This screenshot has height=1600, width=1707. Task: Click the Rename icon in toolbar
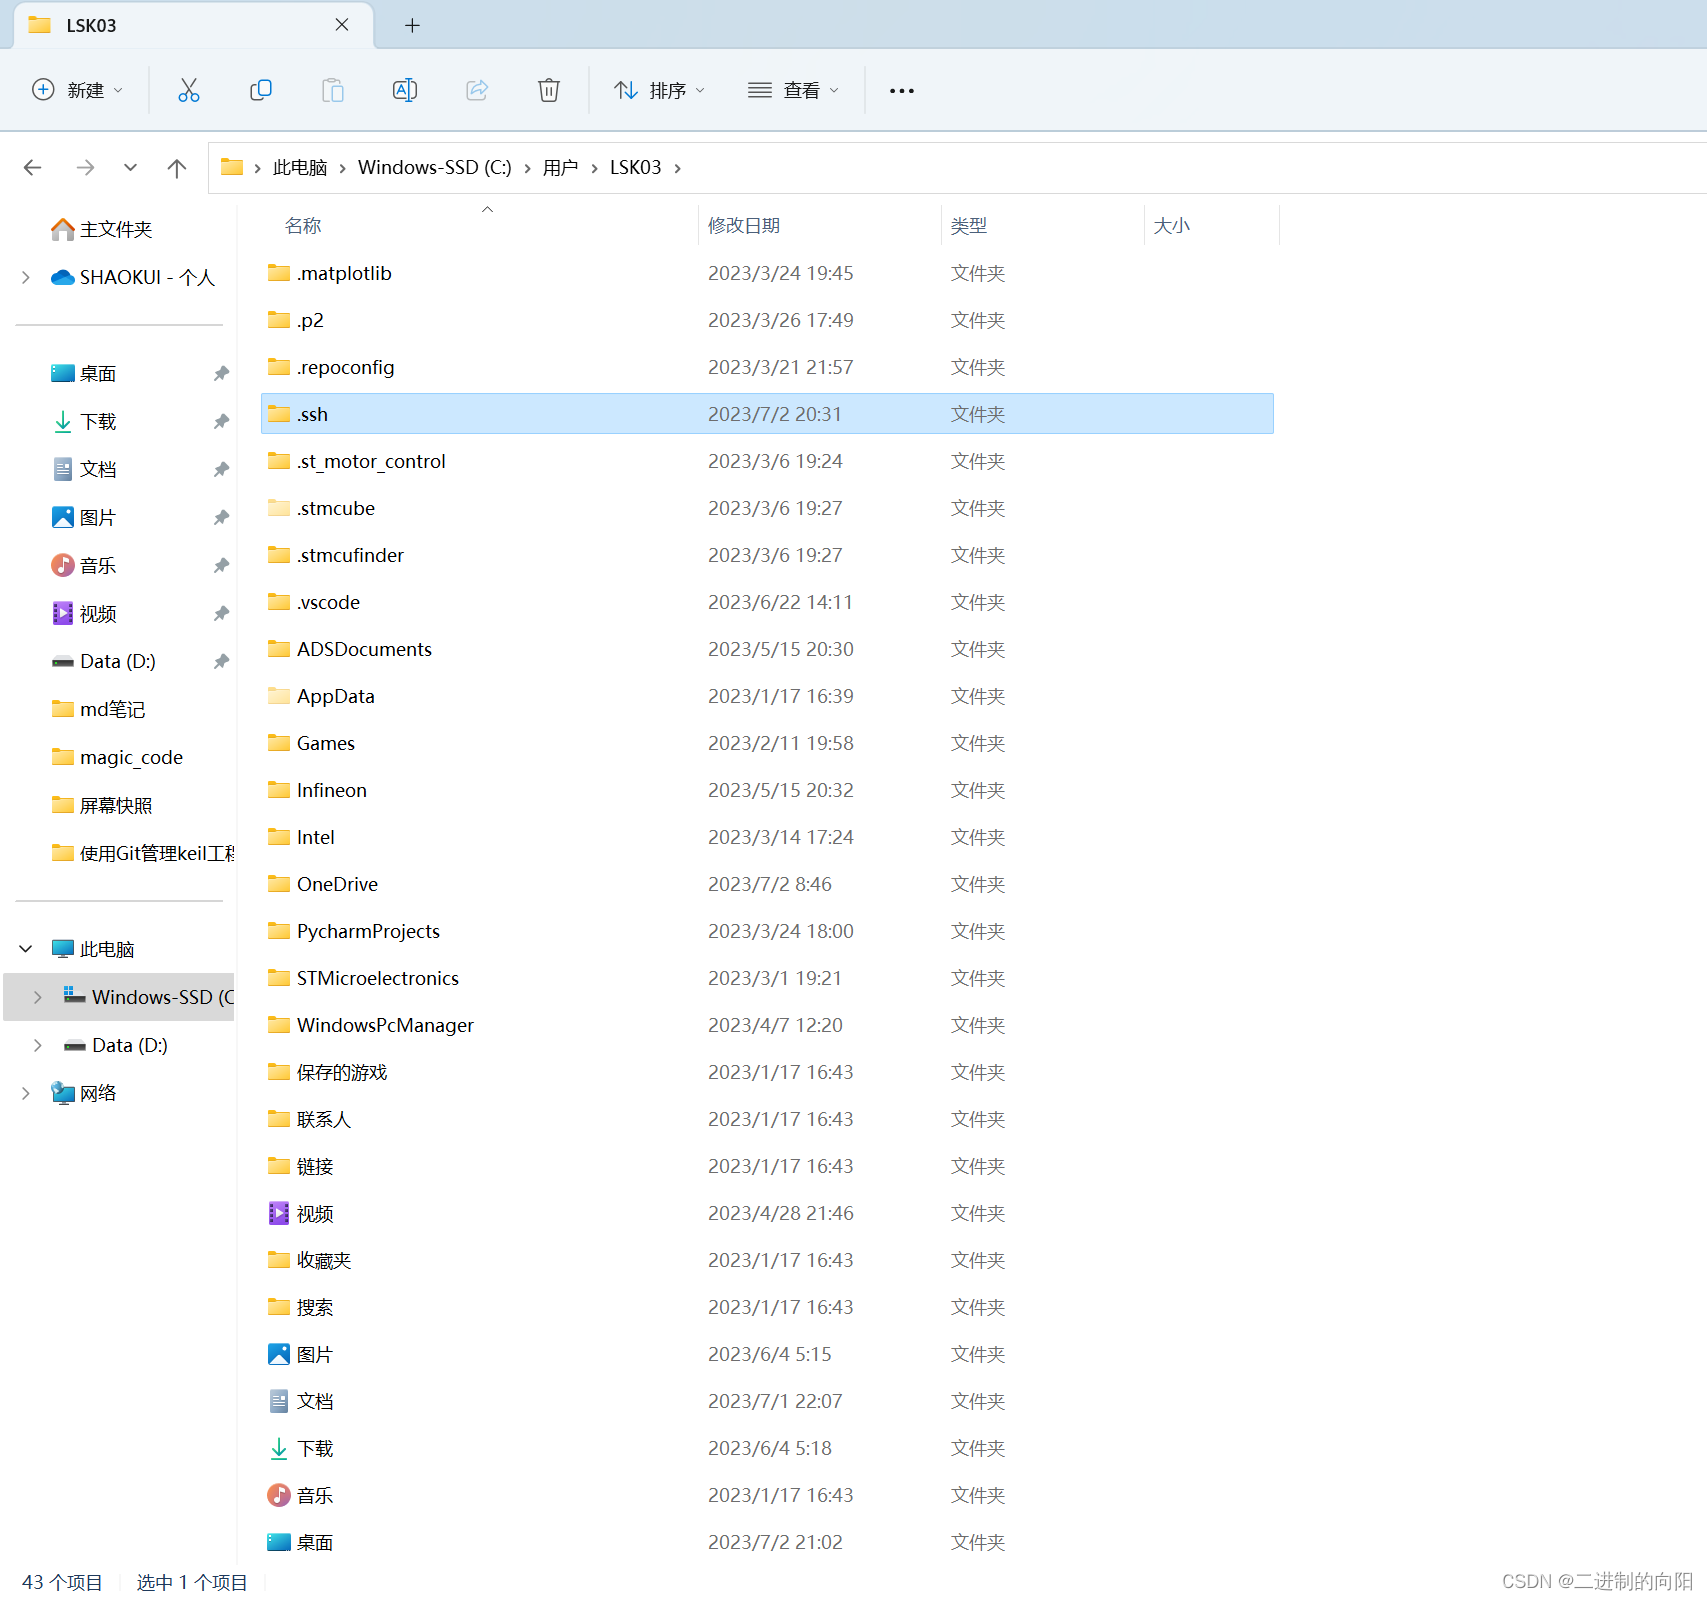click(404, 90)
